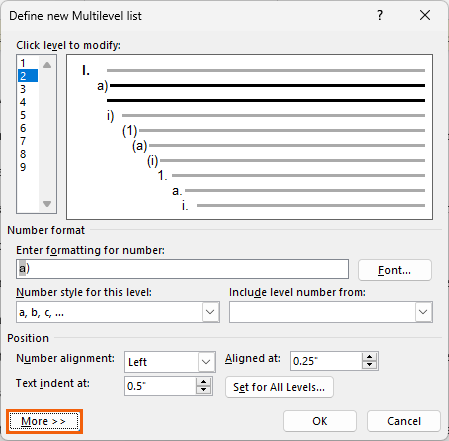Choose level 9 in the level list
This screenshot has height=441, width=449.
[x=28, y=167]
